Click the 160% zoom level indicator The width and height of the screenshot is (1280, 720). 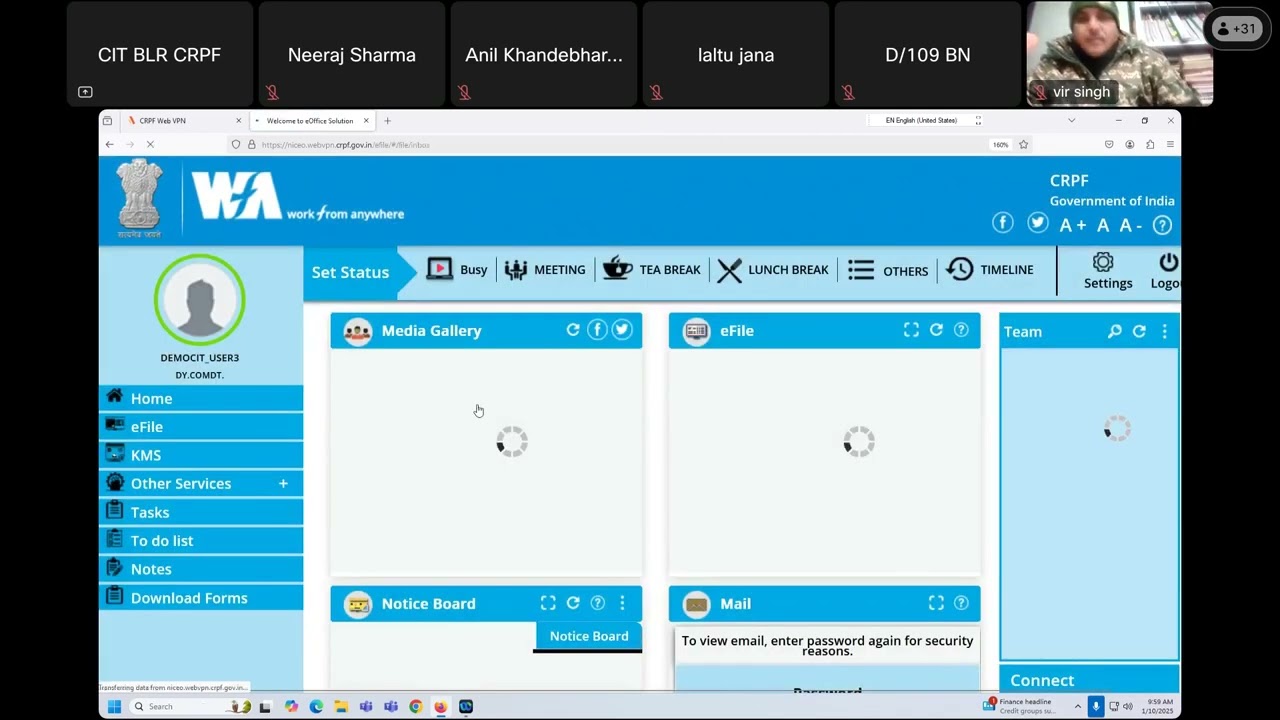coord(1000,145)
